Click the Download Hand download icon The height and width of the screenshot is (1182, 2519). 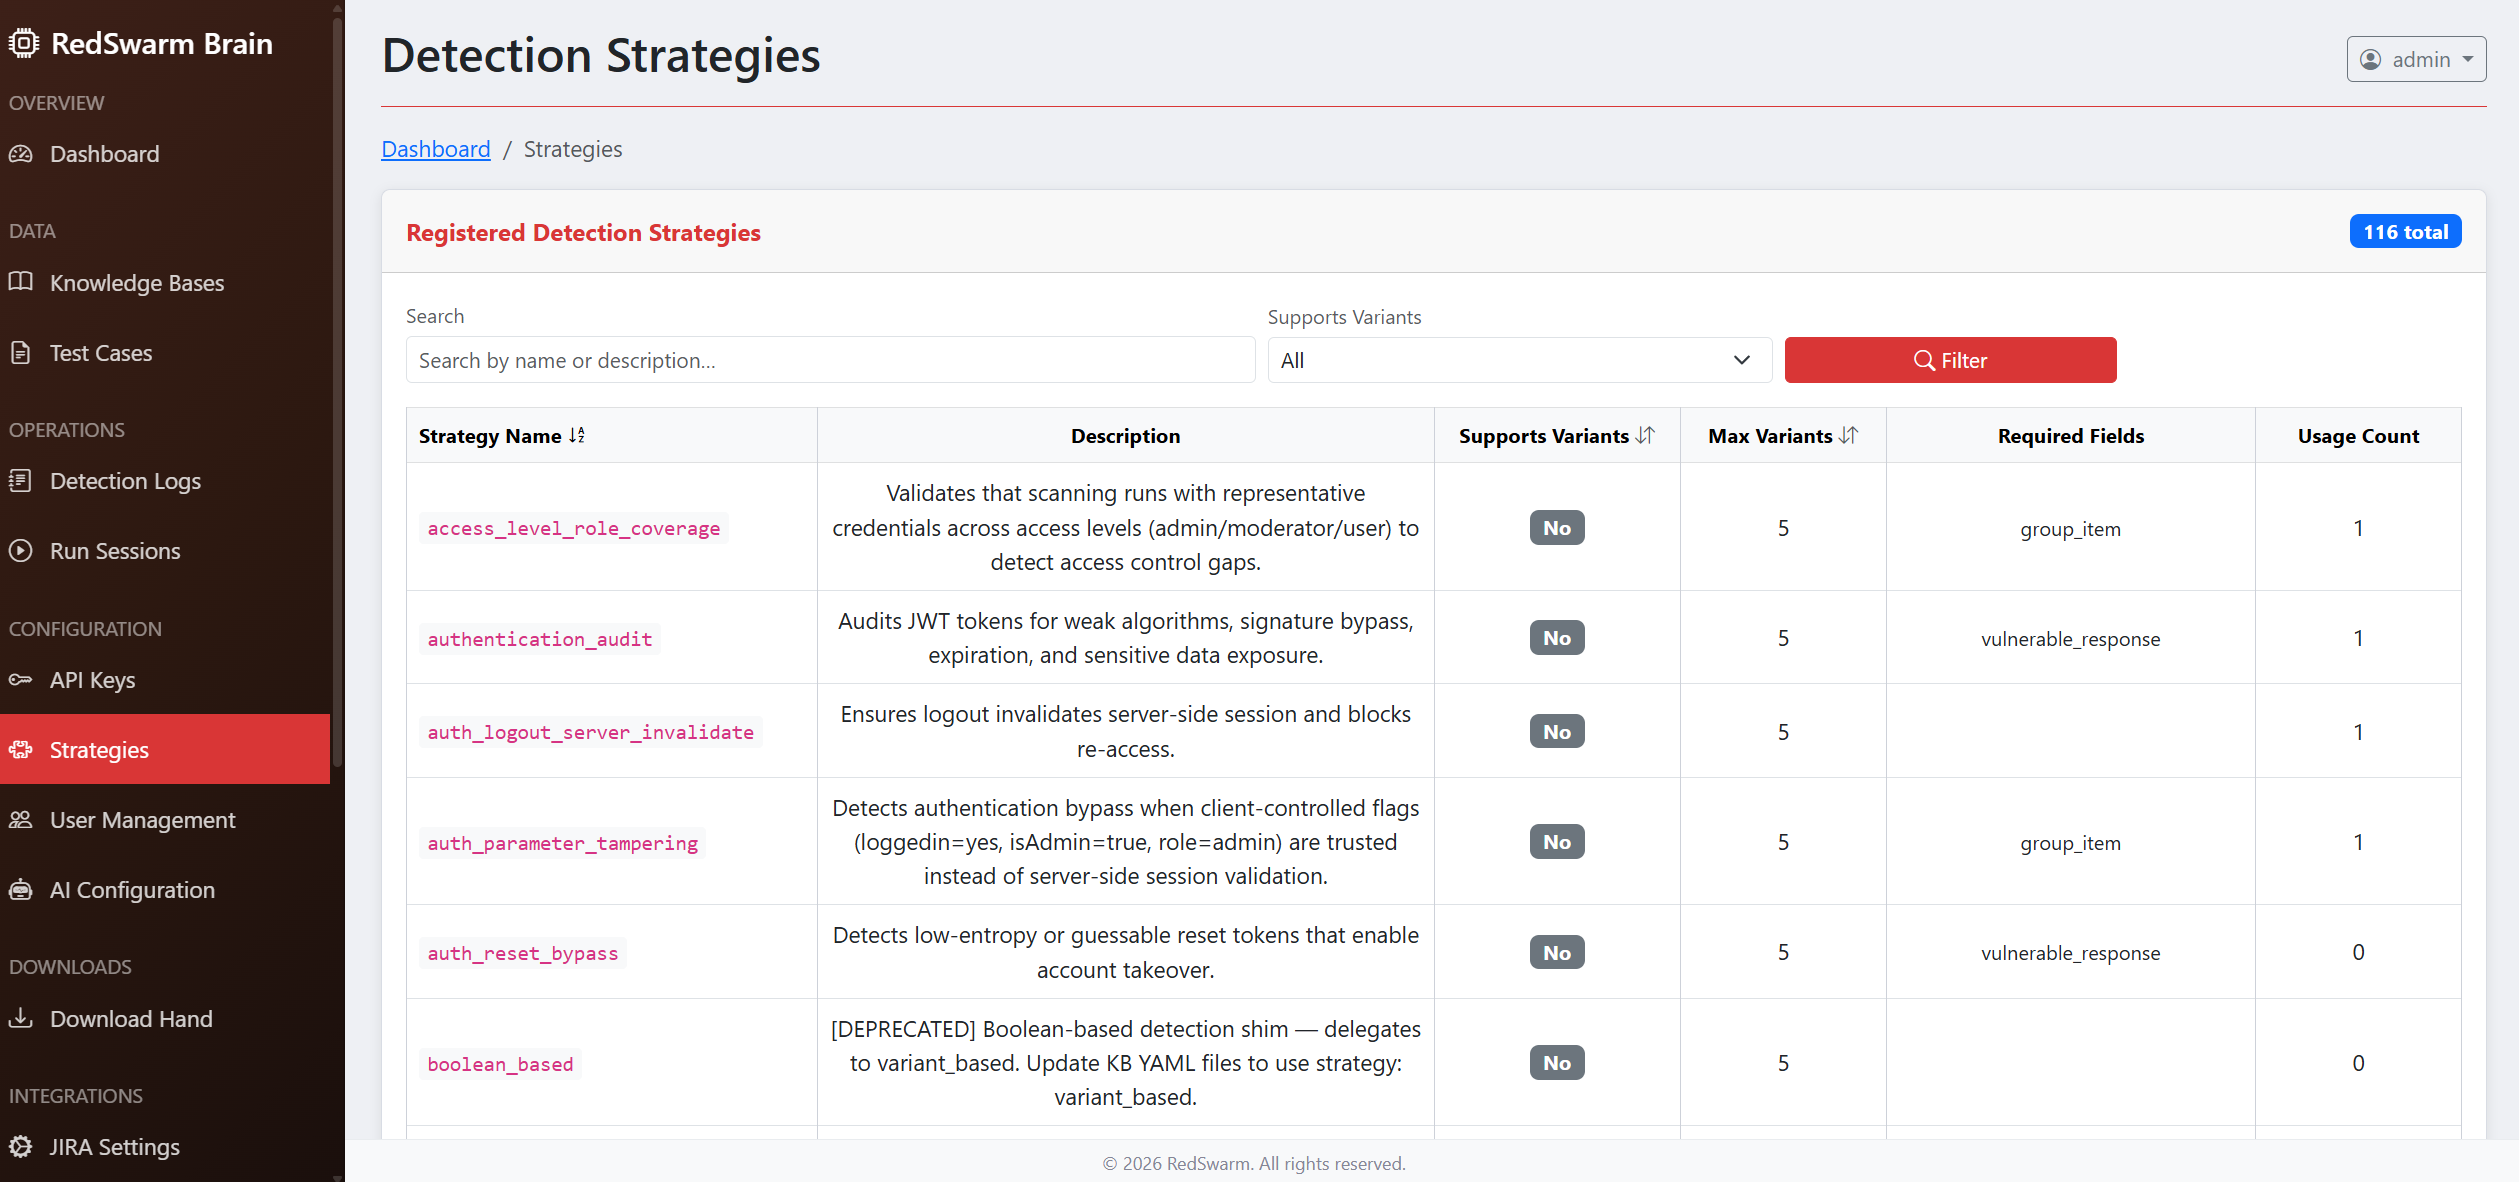[21, 1018]
